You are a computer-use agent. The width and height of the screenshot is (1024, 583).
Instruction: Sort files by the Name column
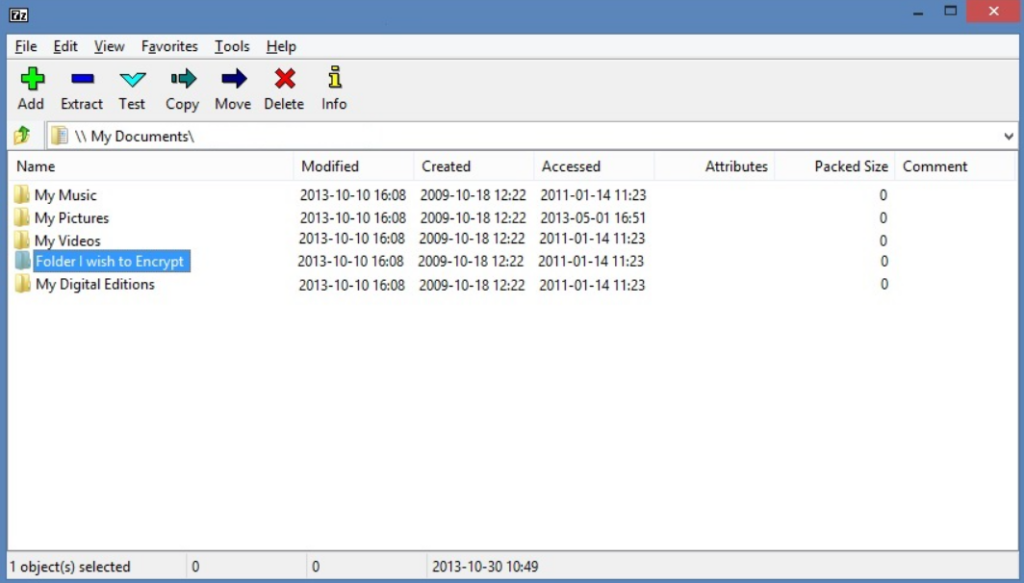click(x=151, y=166)
